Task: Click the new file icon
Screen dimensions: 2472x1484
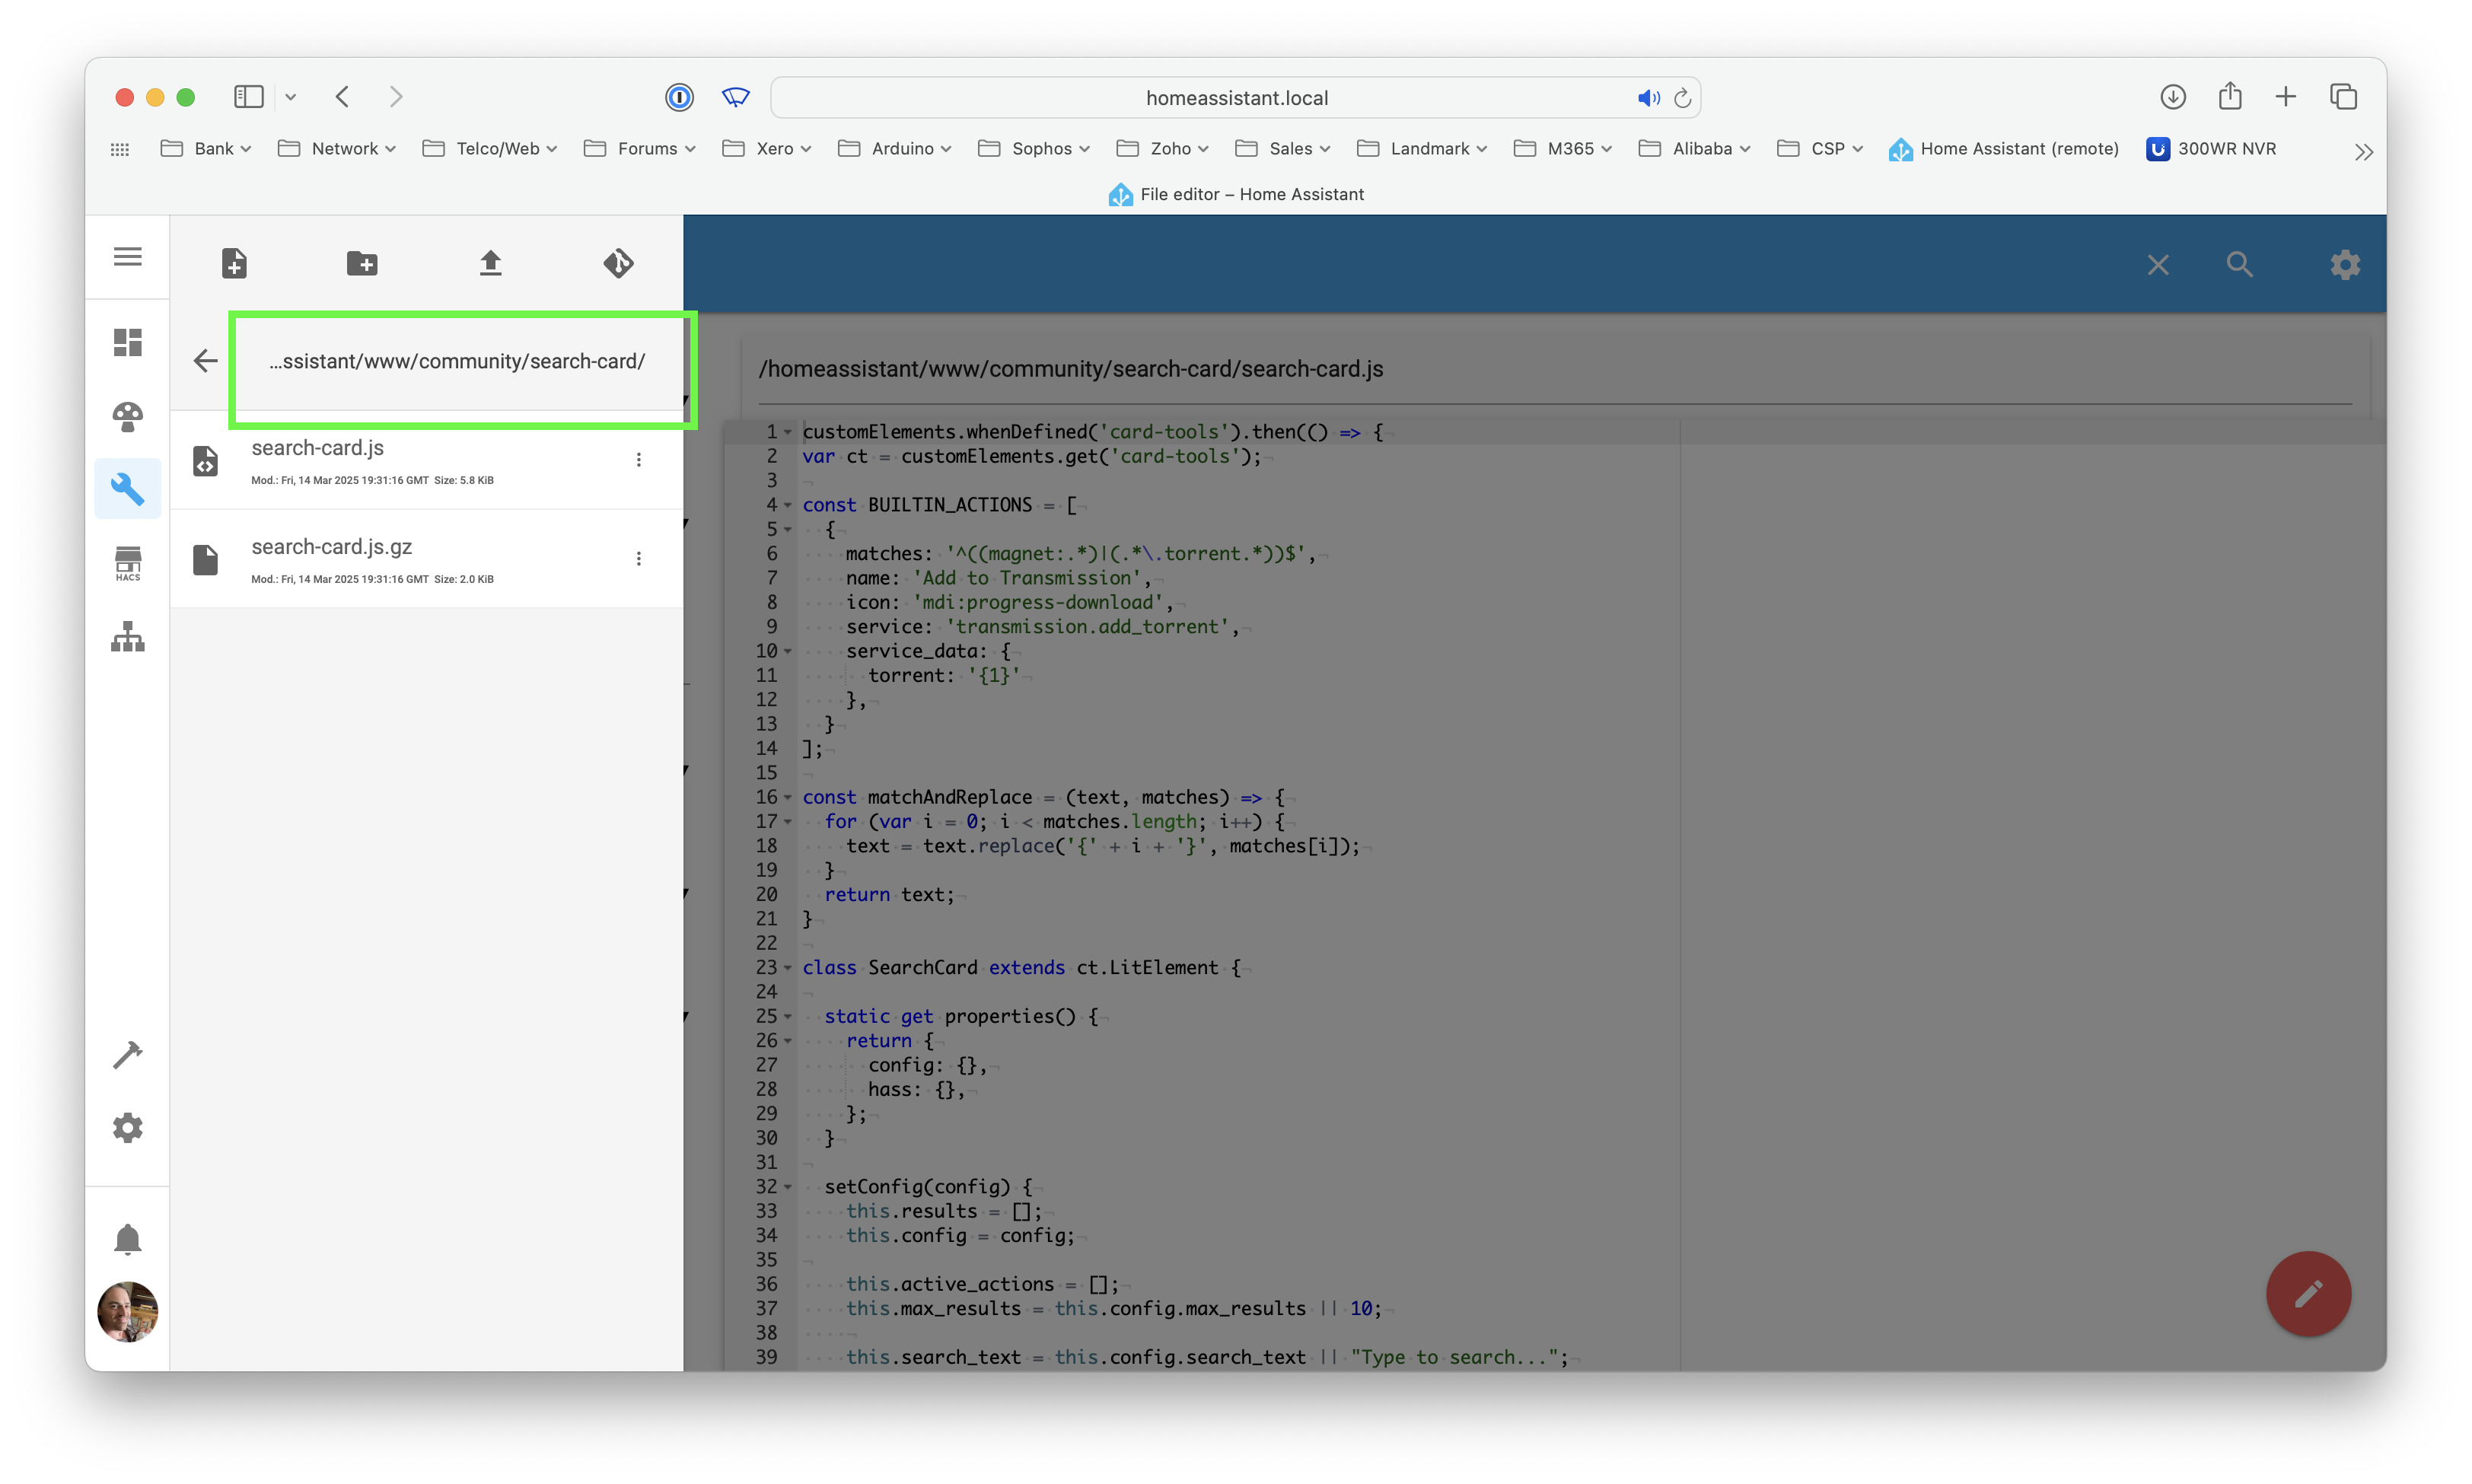Action: (x=234, y=263)
